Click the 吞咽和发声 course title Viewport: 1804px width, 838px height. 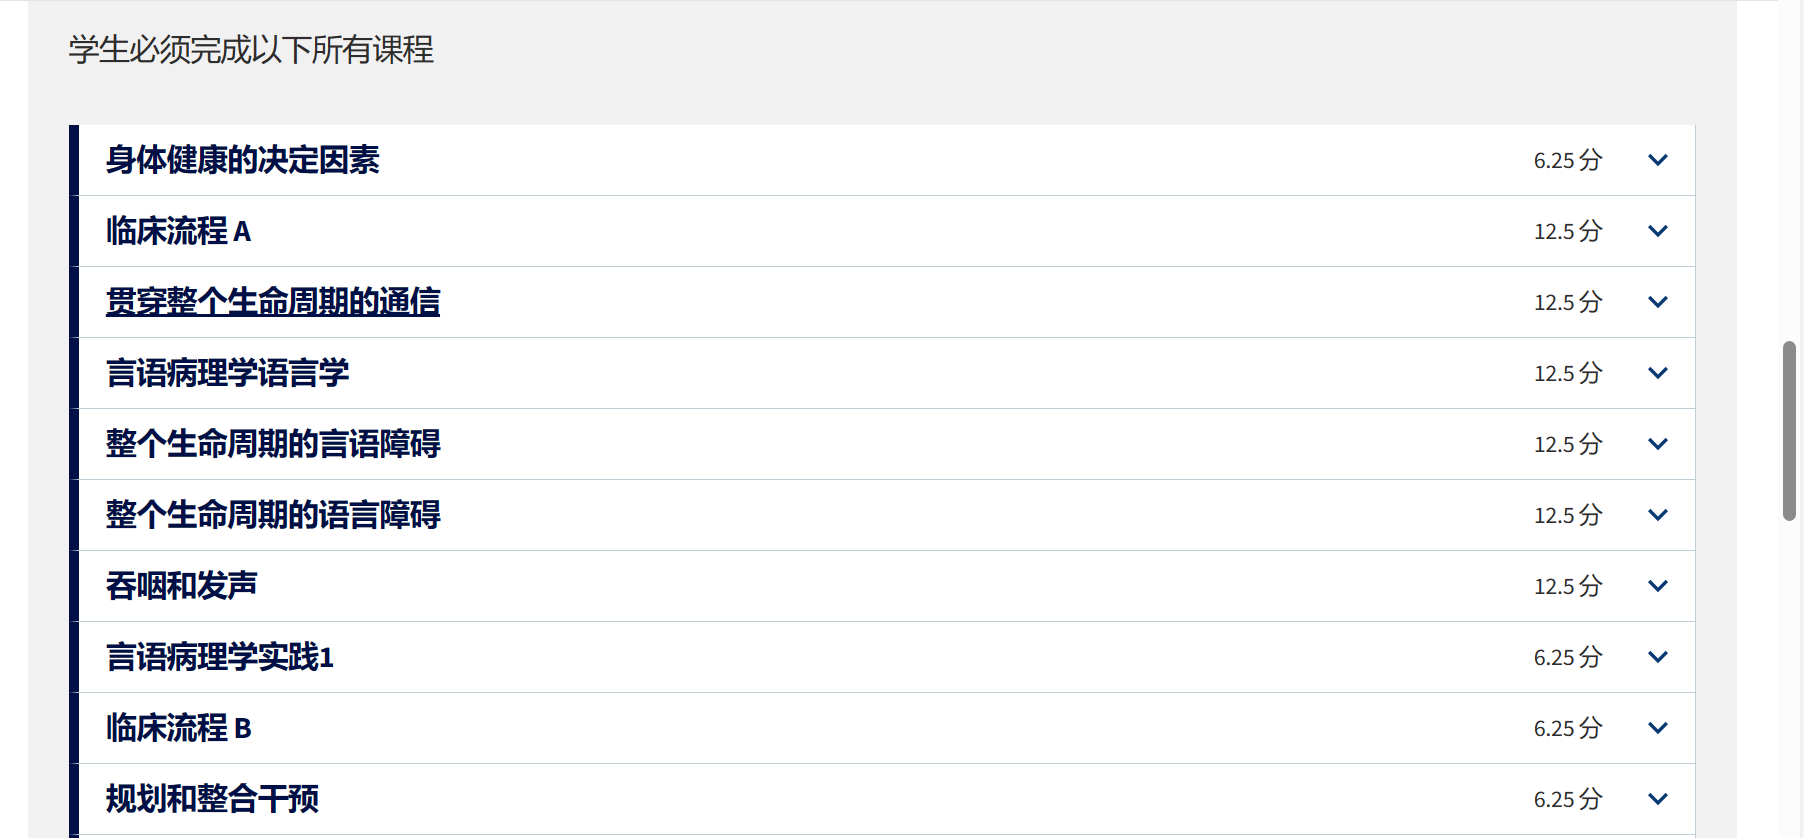(182, 586)
